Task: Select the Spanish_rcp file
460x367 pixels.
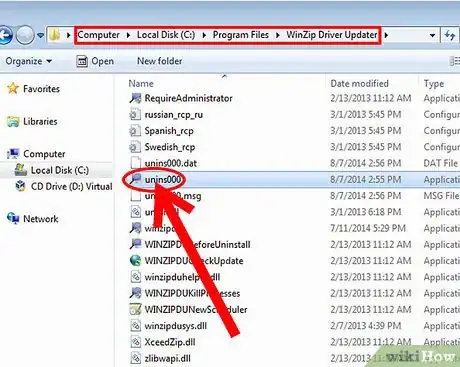Action: 169,131
